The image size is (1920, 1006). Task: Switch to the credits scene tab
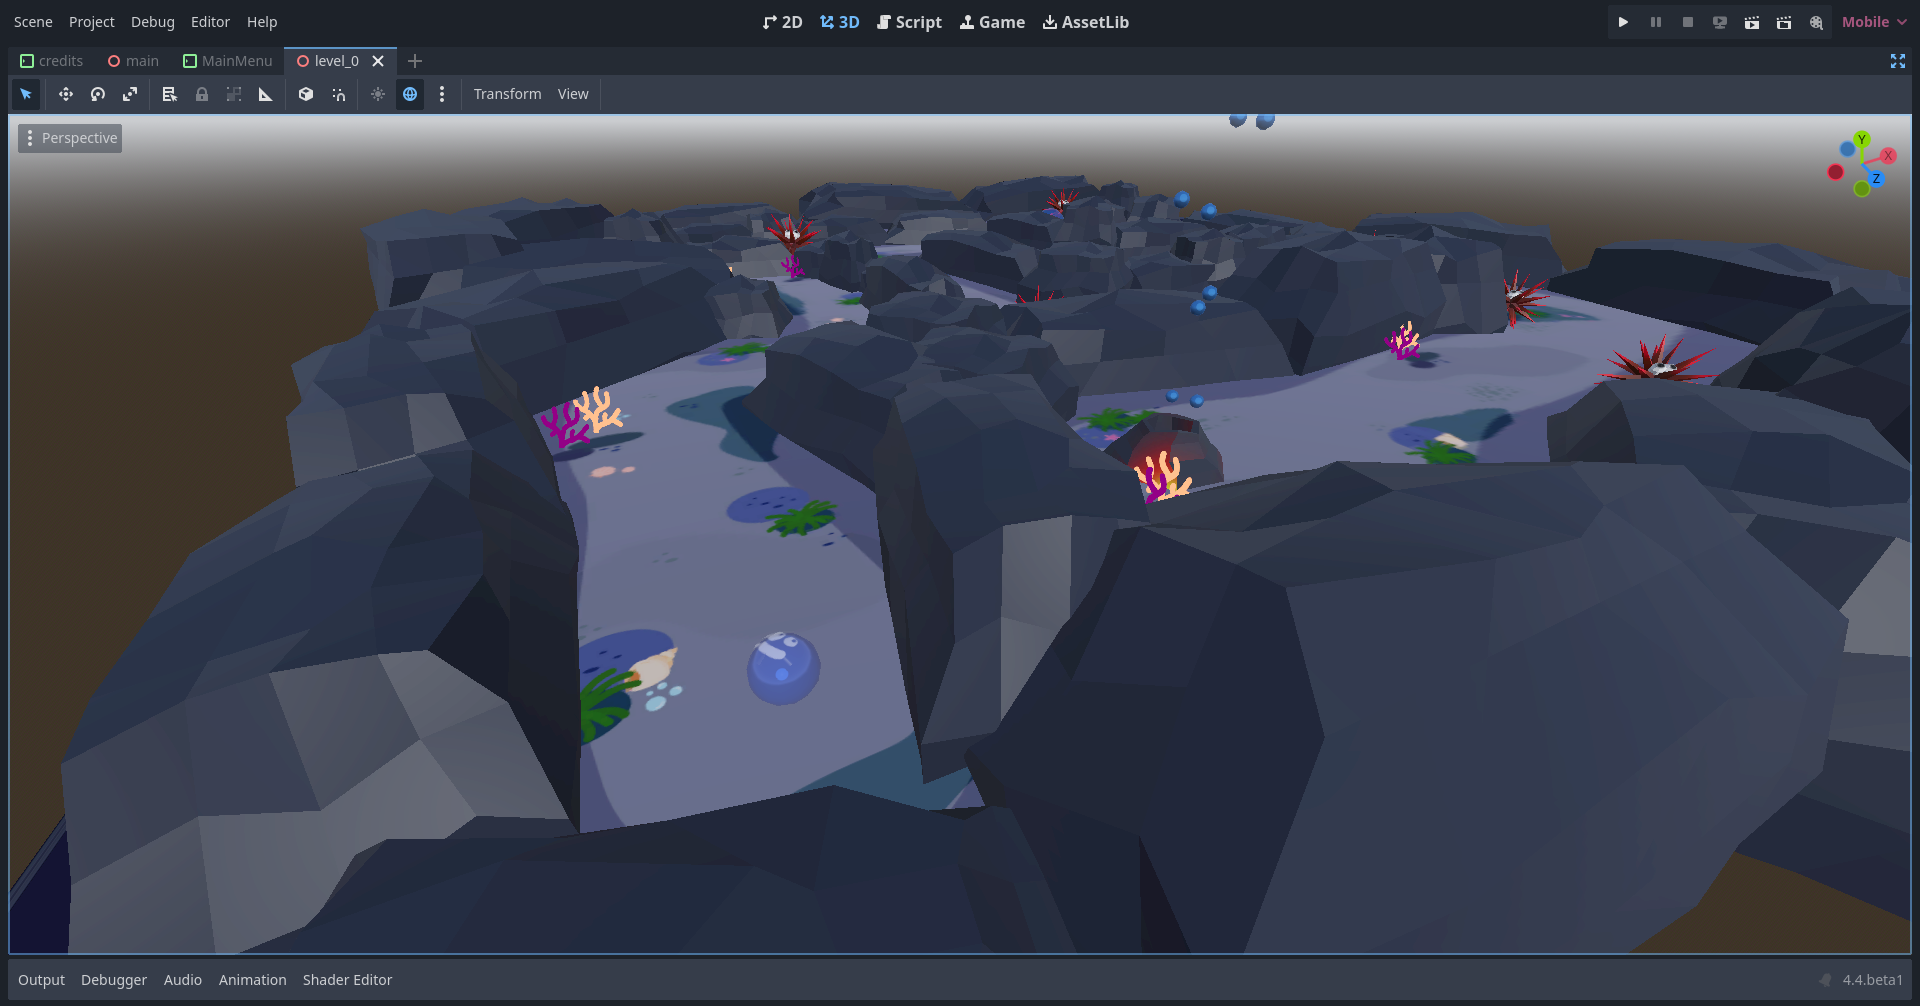pyautogui.click(x=52, y=61)
